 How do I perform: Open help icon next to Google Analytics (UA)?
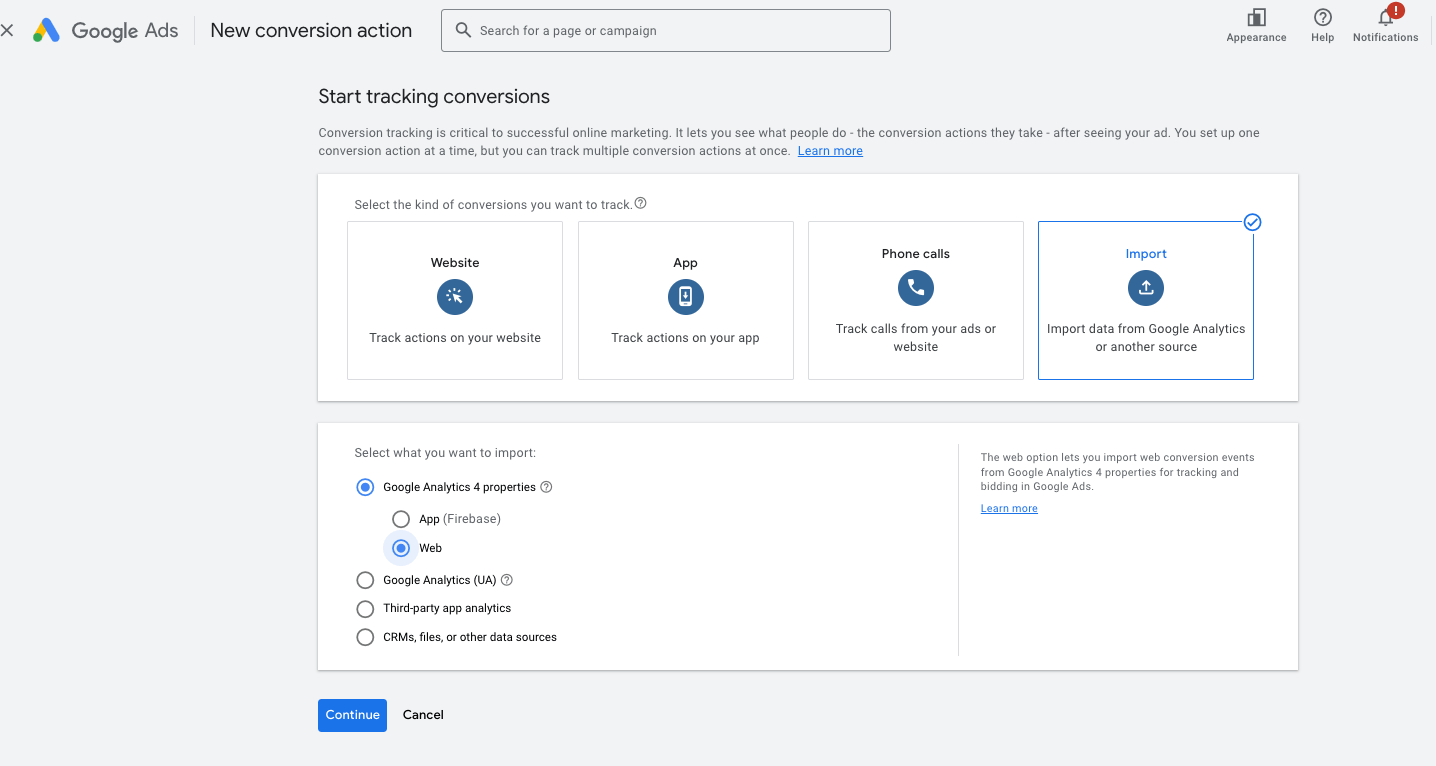(x=507, y=580)
